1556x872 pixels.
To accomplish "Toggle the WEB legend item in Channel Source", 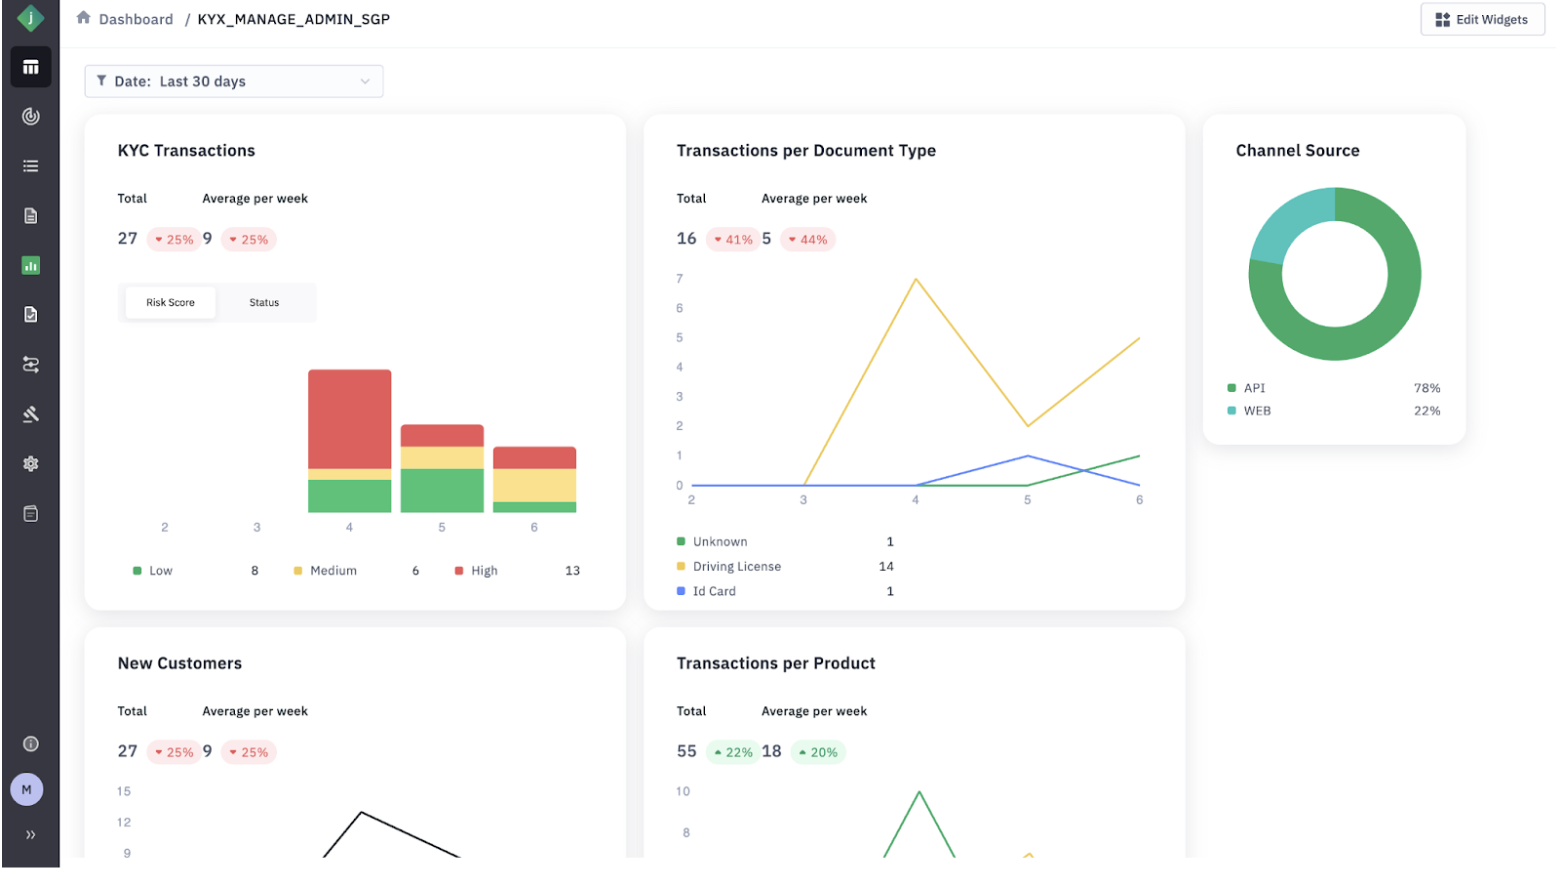I will point(1256,411).
